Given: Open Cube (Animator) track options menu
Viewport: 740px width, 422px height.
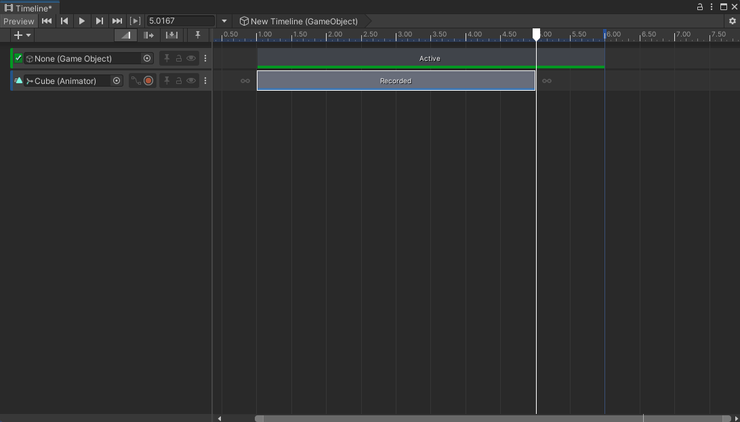Looking at the screenshot, I should [x=205, y=81].
